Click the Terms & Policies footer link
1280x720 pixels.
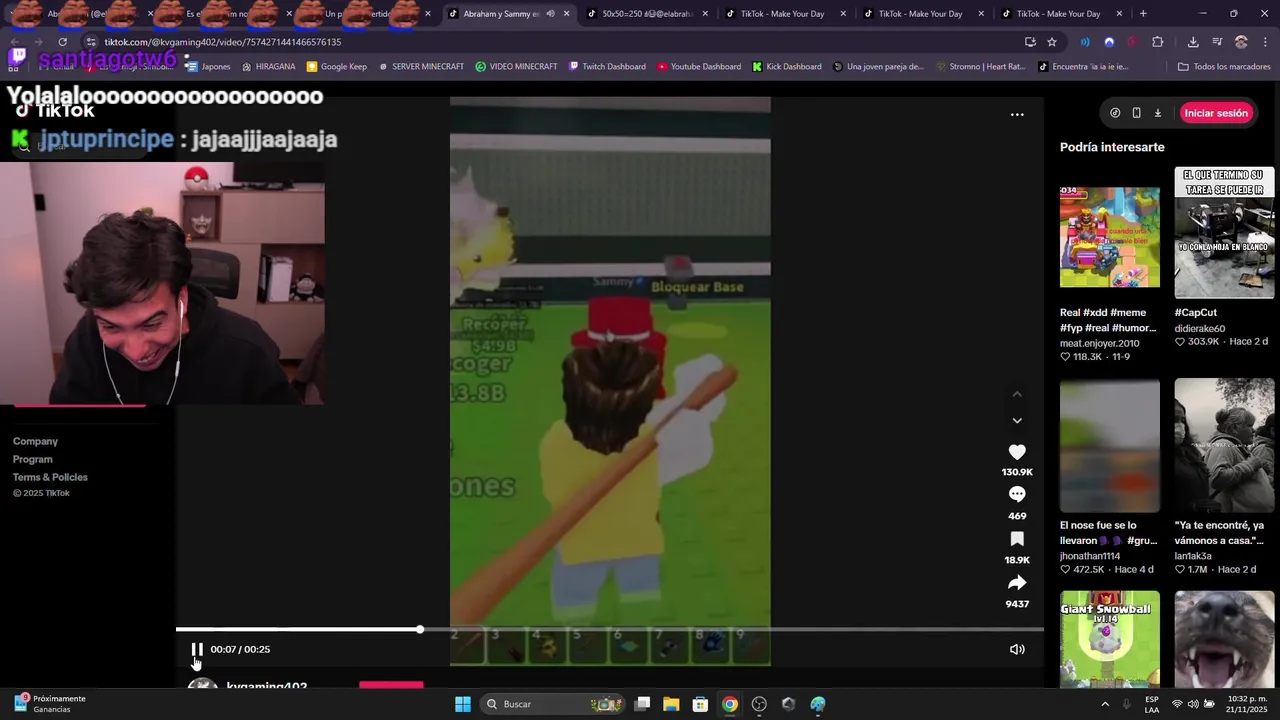tap(50, 477)
